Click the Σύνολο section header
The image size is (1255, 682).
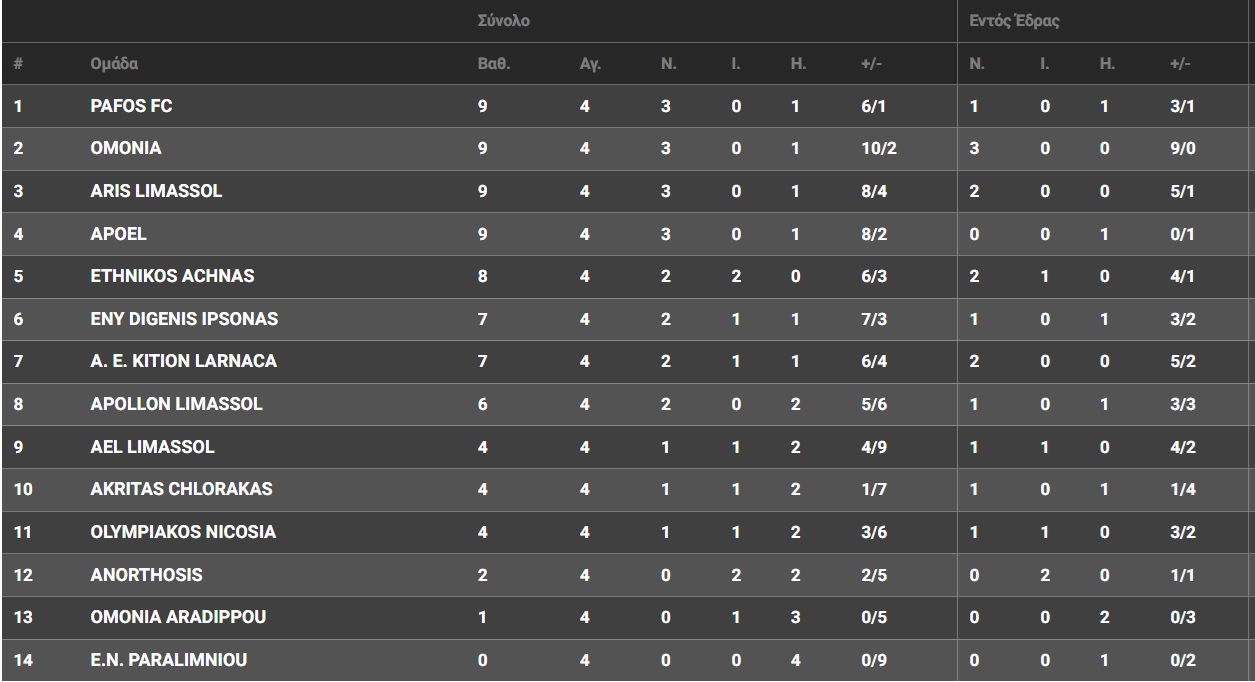(504, 21)
